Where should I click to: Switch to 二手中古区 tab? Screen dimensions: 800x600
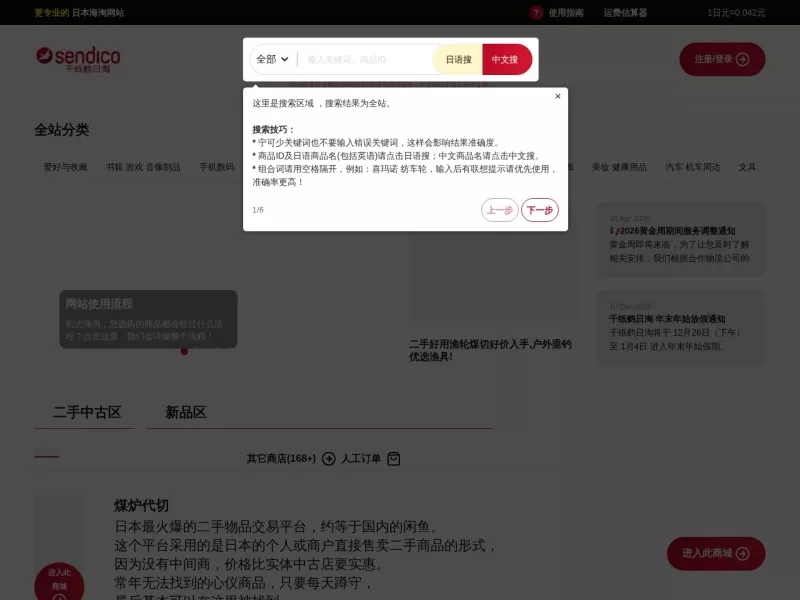pyautogui.click(x=87, y=412)
